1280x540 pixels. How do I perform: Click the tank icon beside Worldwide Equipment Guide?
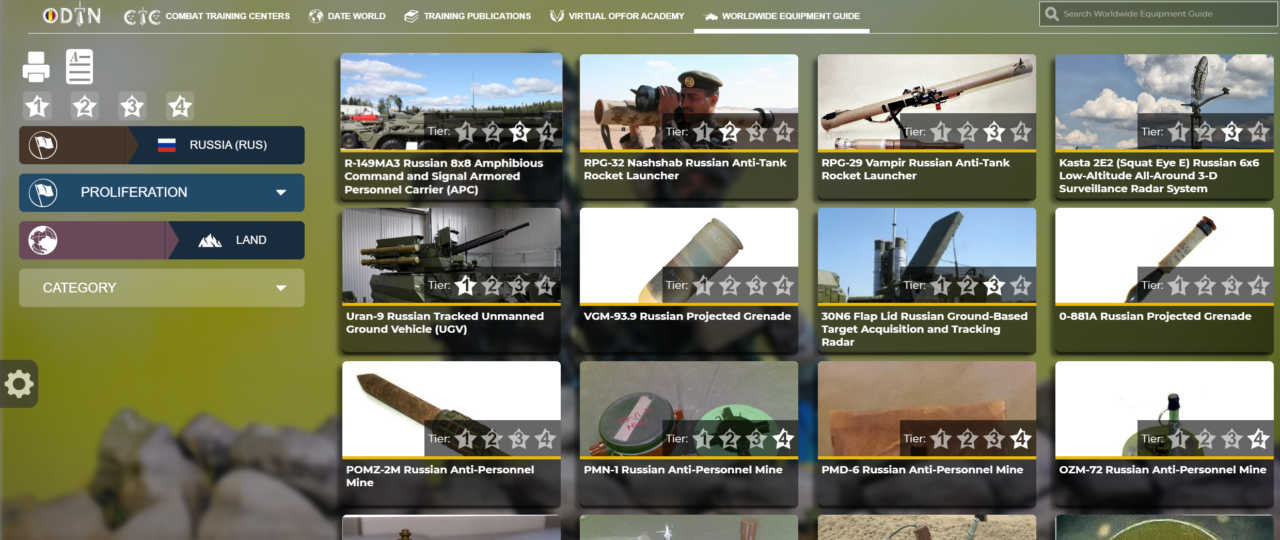pos(711,17)
